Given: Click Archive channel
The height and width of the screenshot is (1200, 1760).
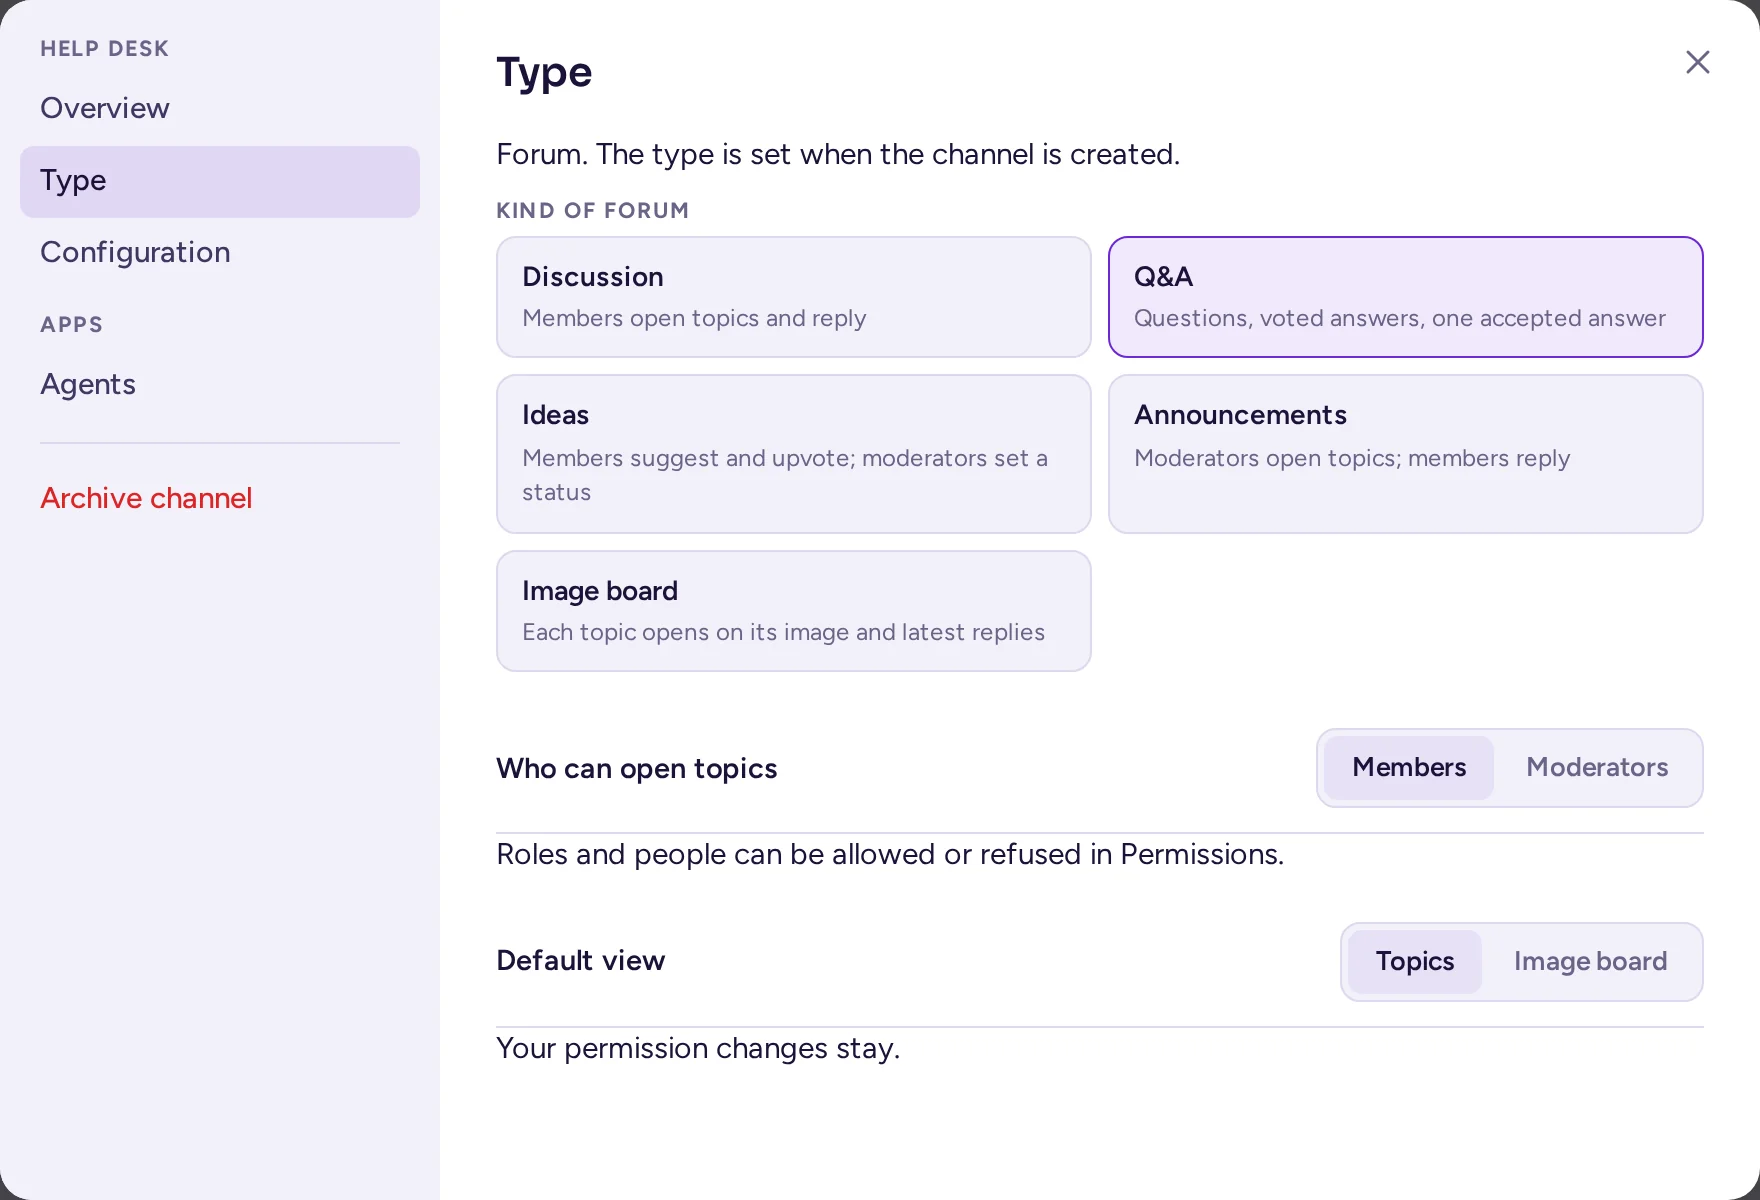Looking at the screenshot, I should point(220,498).
